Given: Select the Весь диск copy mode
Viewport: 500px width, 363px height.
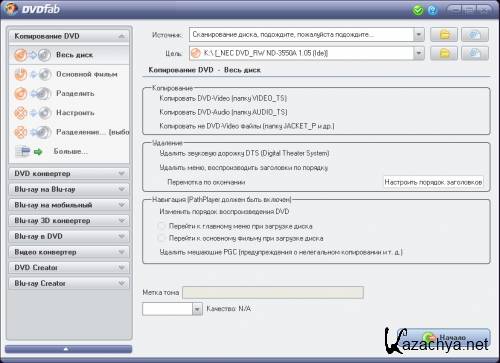Looking at the screenshot, I should (x=69, y=55).
